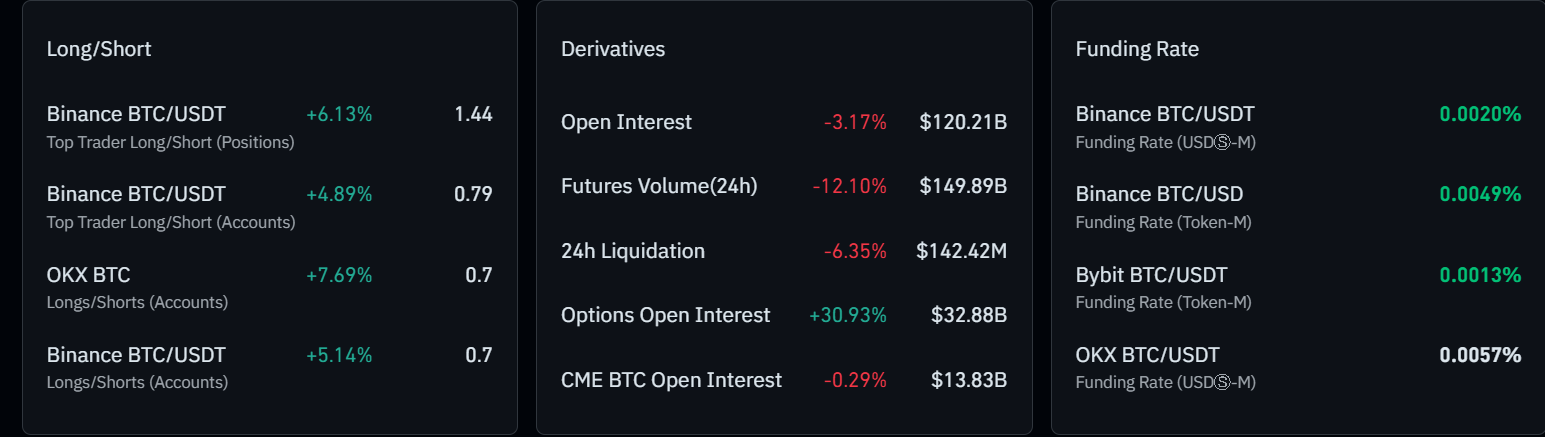1545x437 pixels.
Task: Open the Open Interest derivatives row
Action: tap(626, 122)
